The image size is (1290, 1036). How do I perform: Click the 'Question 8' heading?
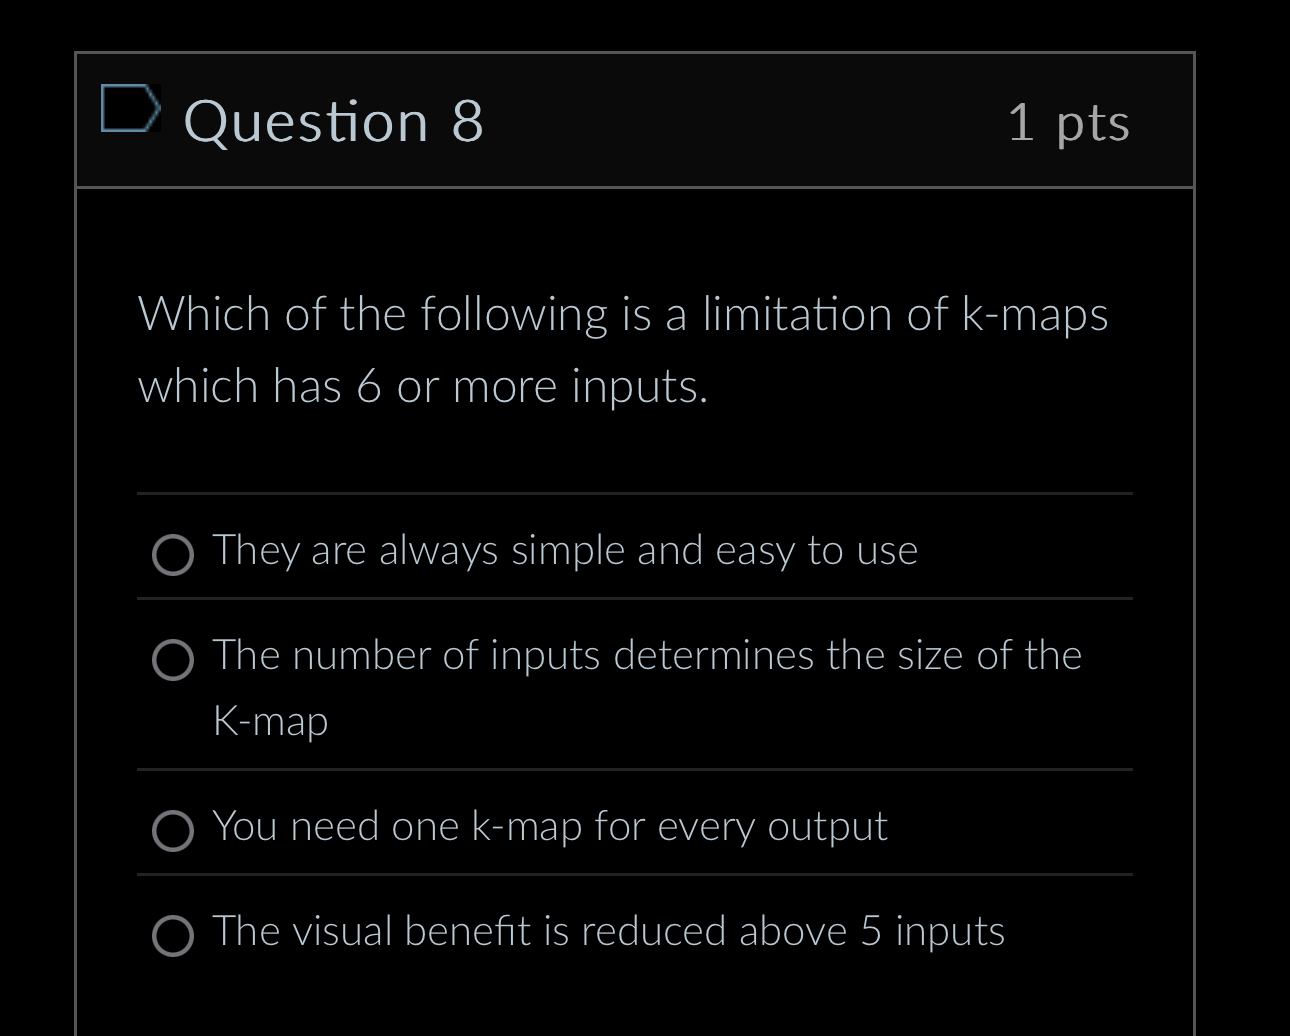coord(334,120)
